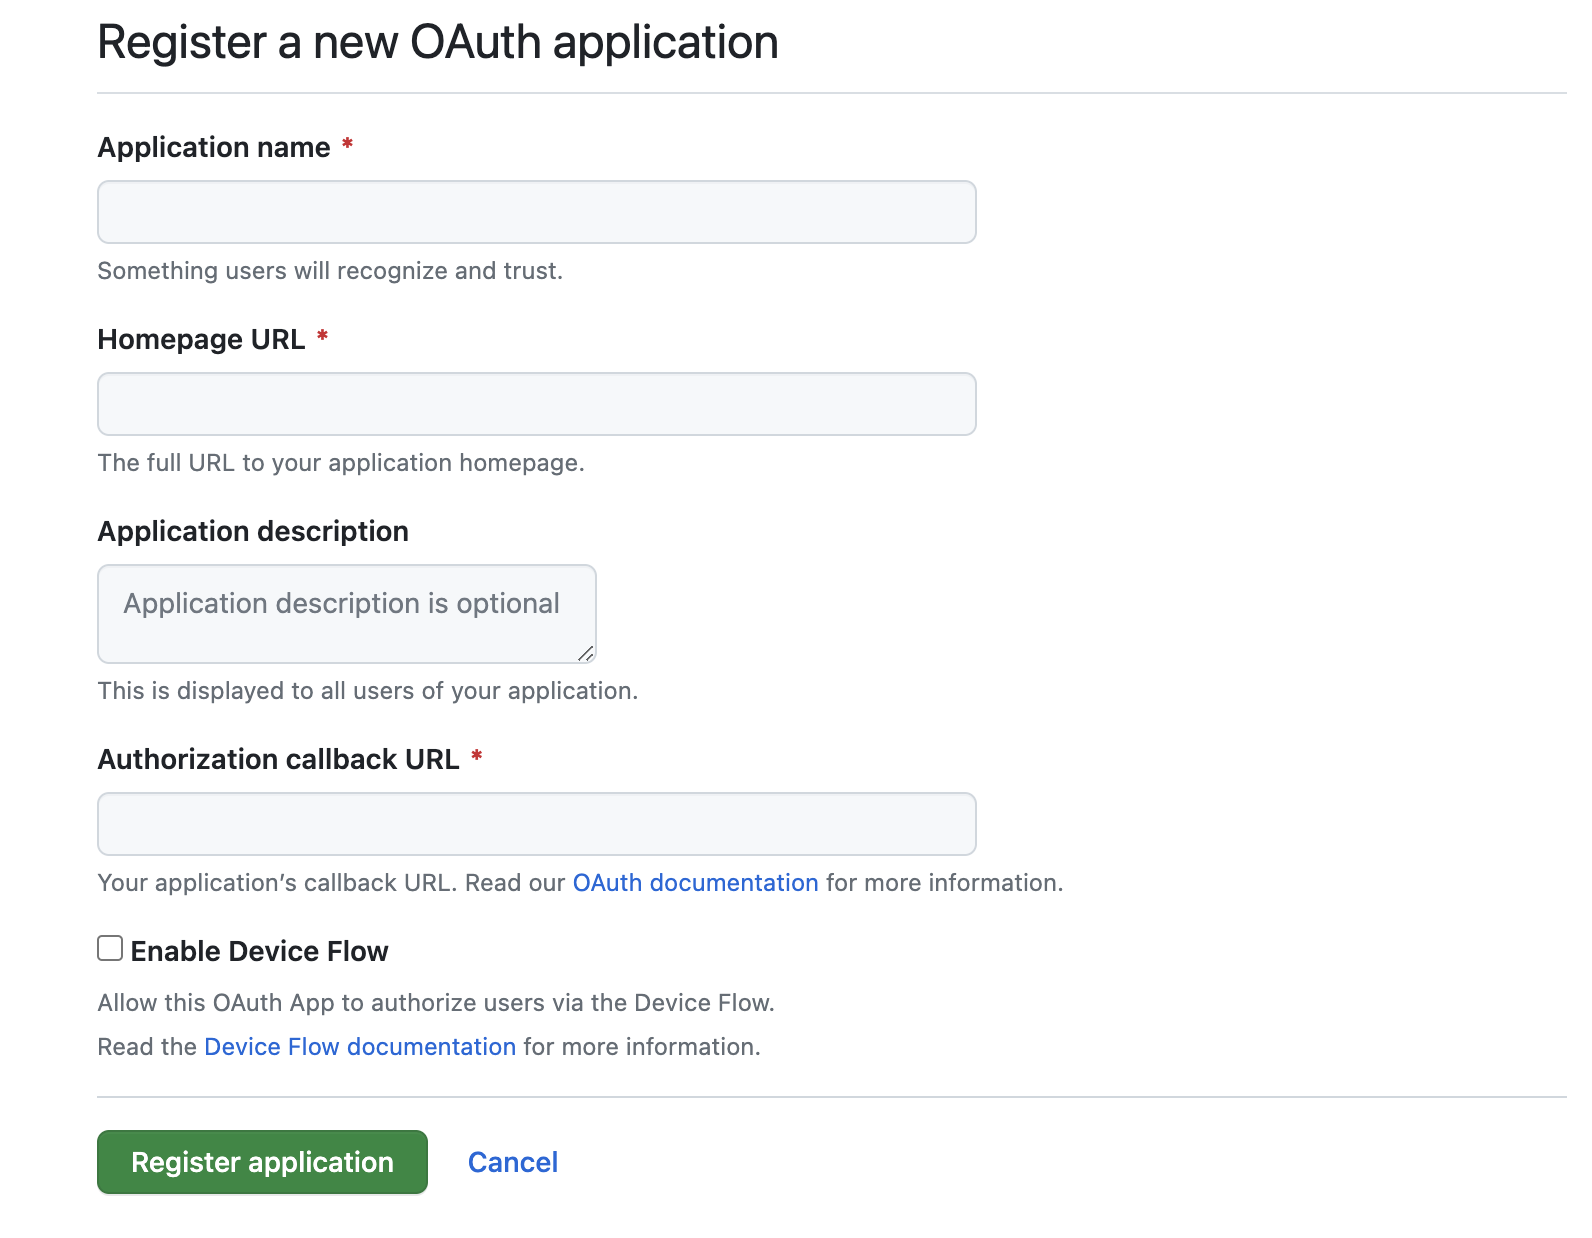Click the Homepage URL label
The width and height of the screenshot is (1592, 1238).
pos(200,339)
